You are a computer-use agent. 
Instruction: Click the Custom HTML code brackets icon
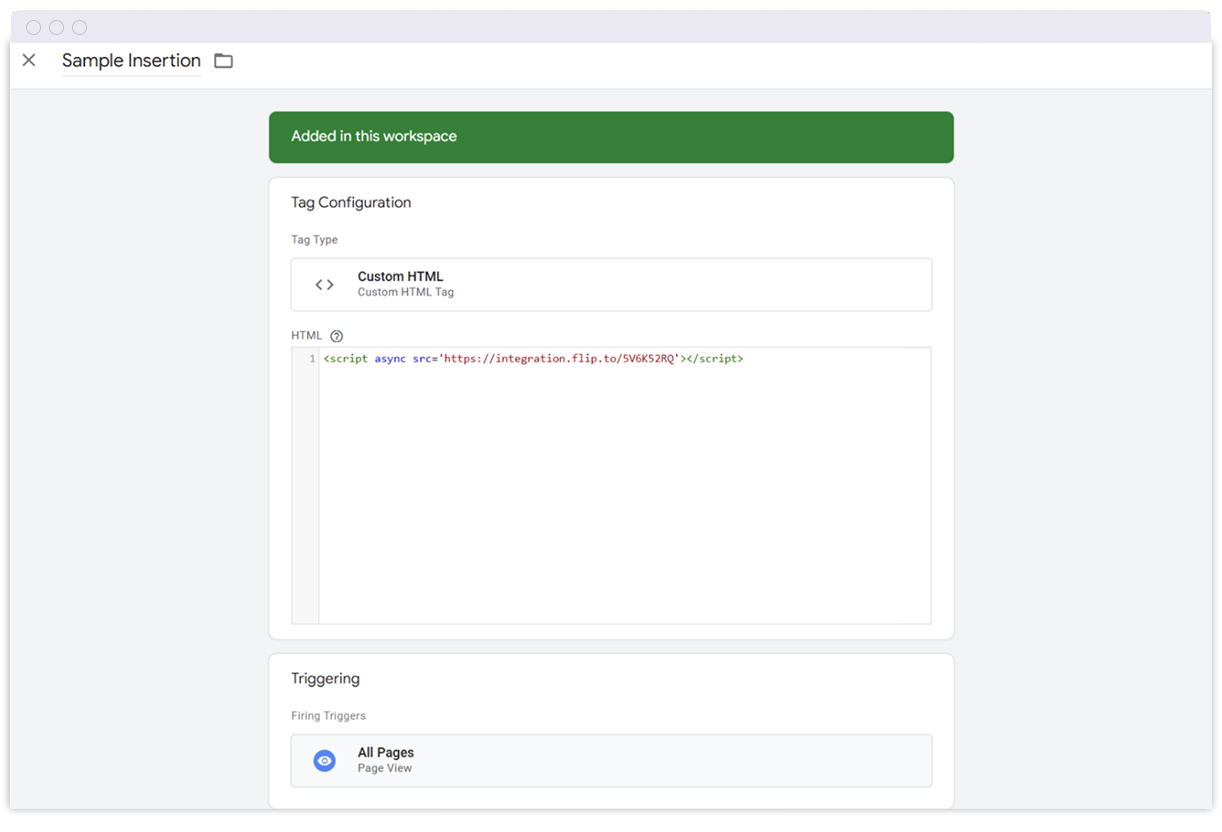point(324,285)
